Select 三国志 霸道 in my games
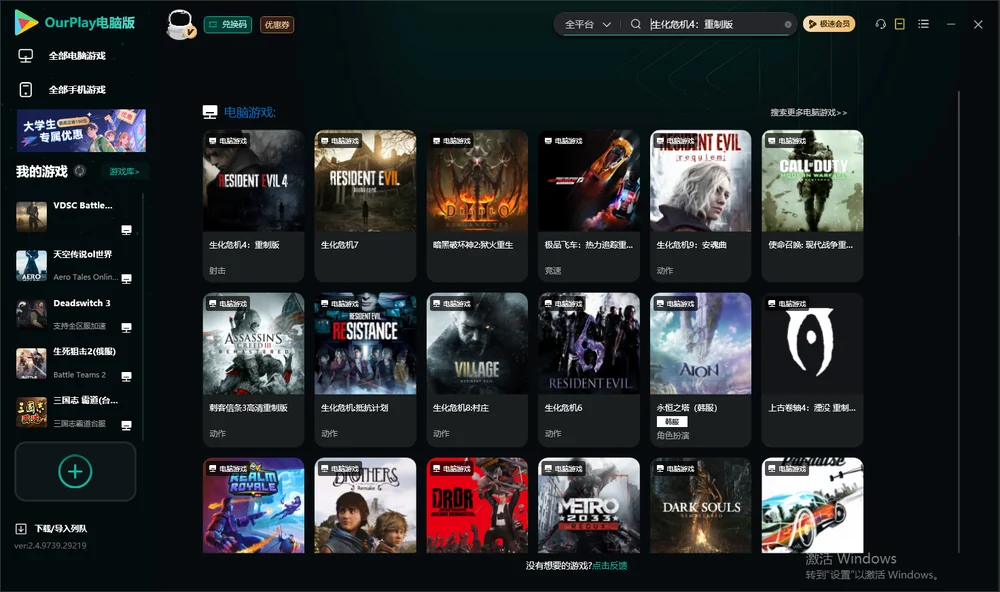This screenshot has width=1000, height=592. 75,412
